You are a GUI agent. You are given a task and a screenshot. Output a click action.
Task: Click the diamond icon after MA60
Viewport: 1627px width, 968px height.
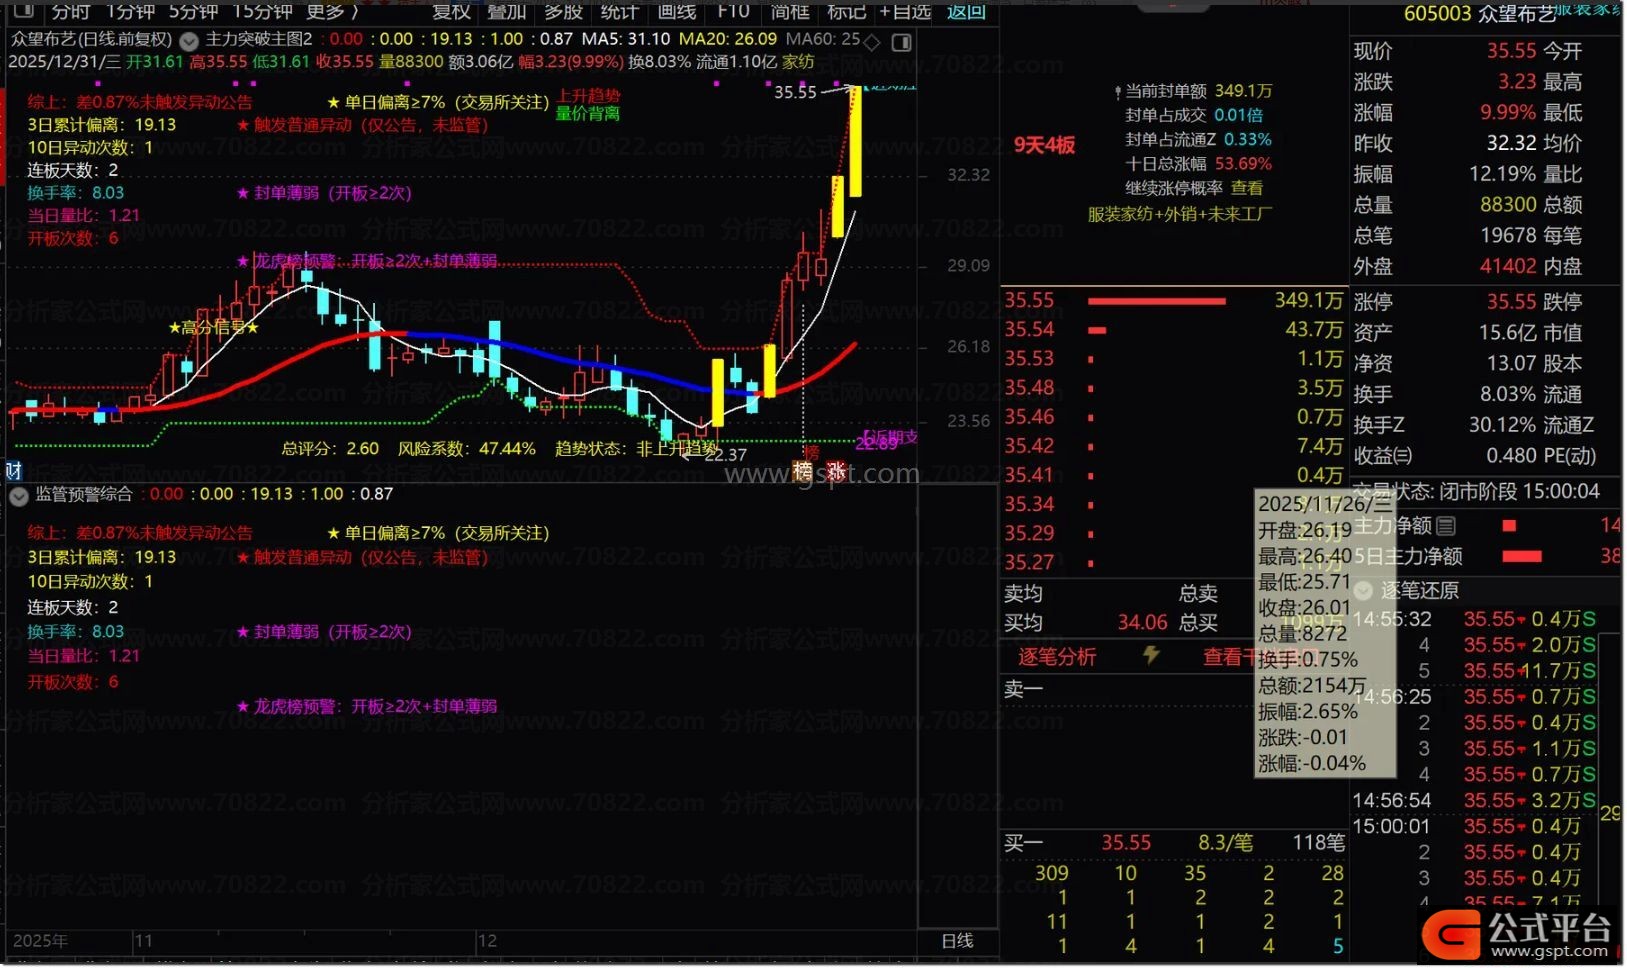pos(872,42)
